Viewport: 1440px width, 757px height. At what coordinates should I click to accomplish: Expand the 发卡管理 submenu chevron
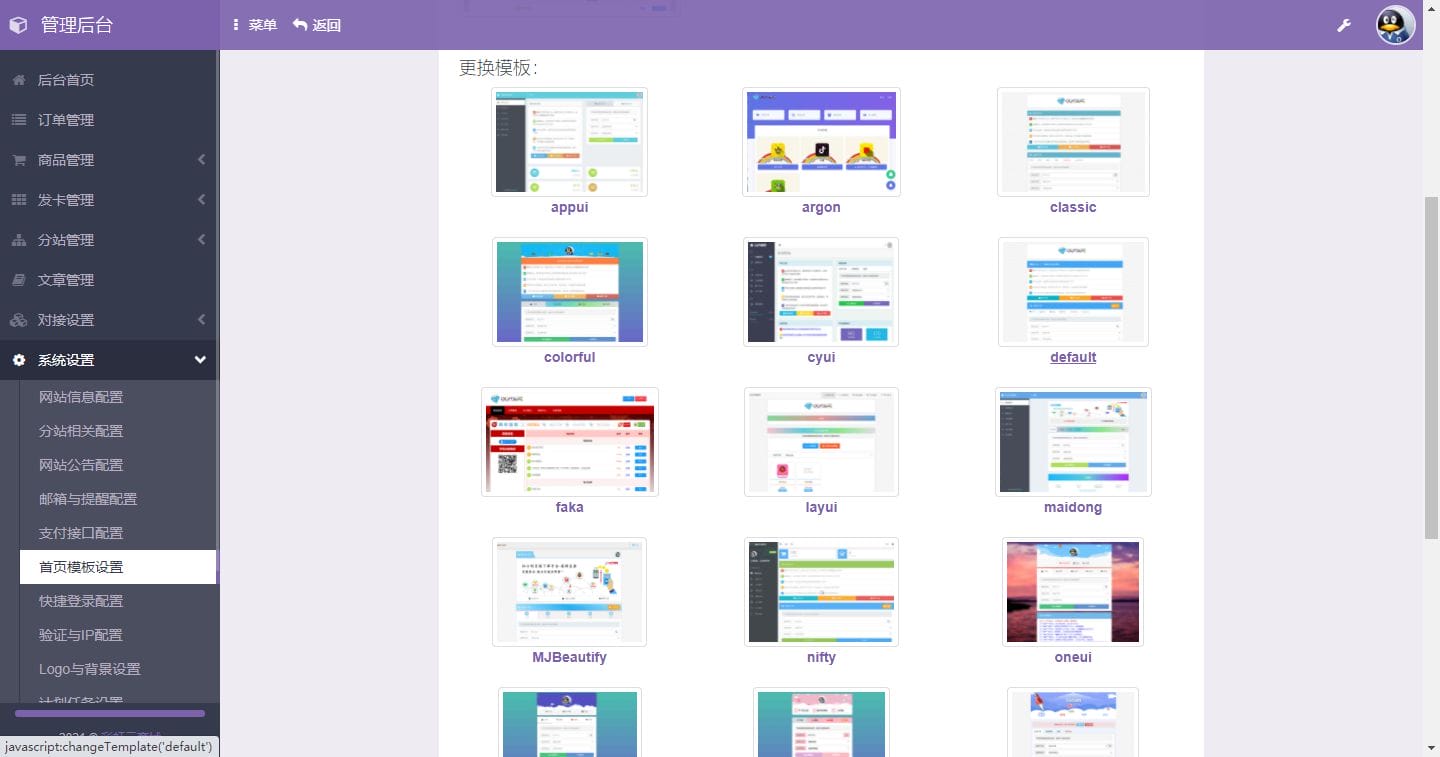pos(199,199)
